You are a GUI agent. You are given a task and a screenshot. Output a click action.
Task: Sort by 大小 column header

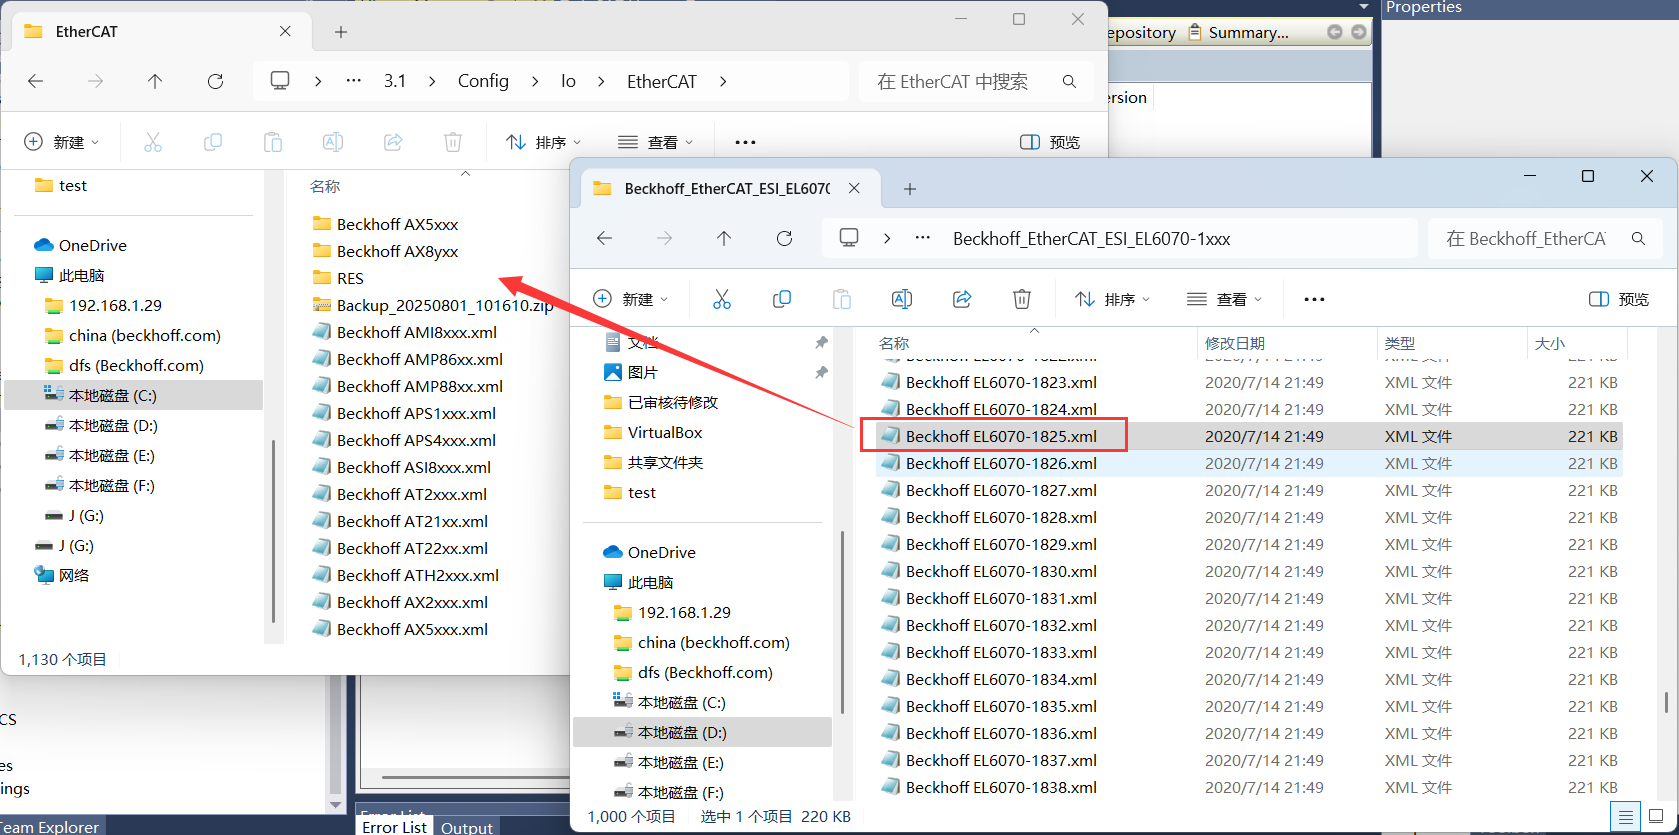(1550, 343)
